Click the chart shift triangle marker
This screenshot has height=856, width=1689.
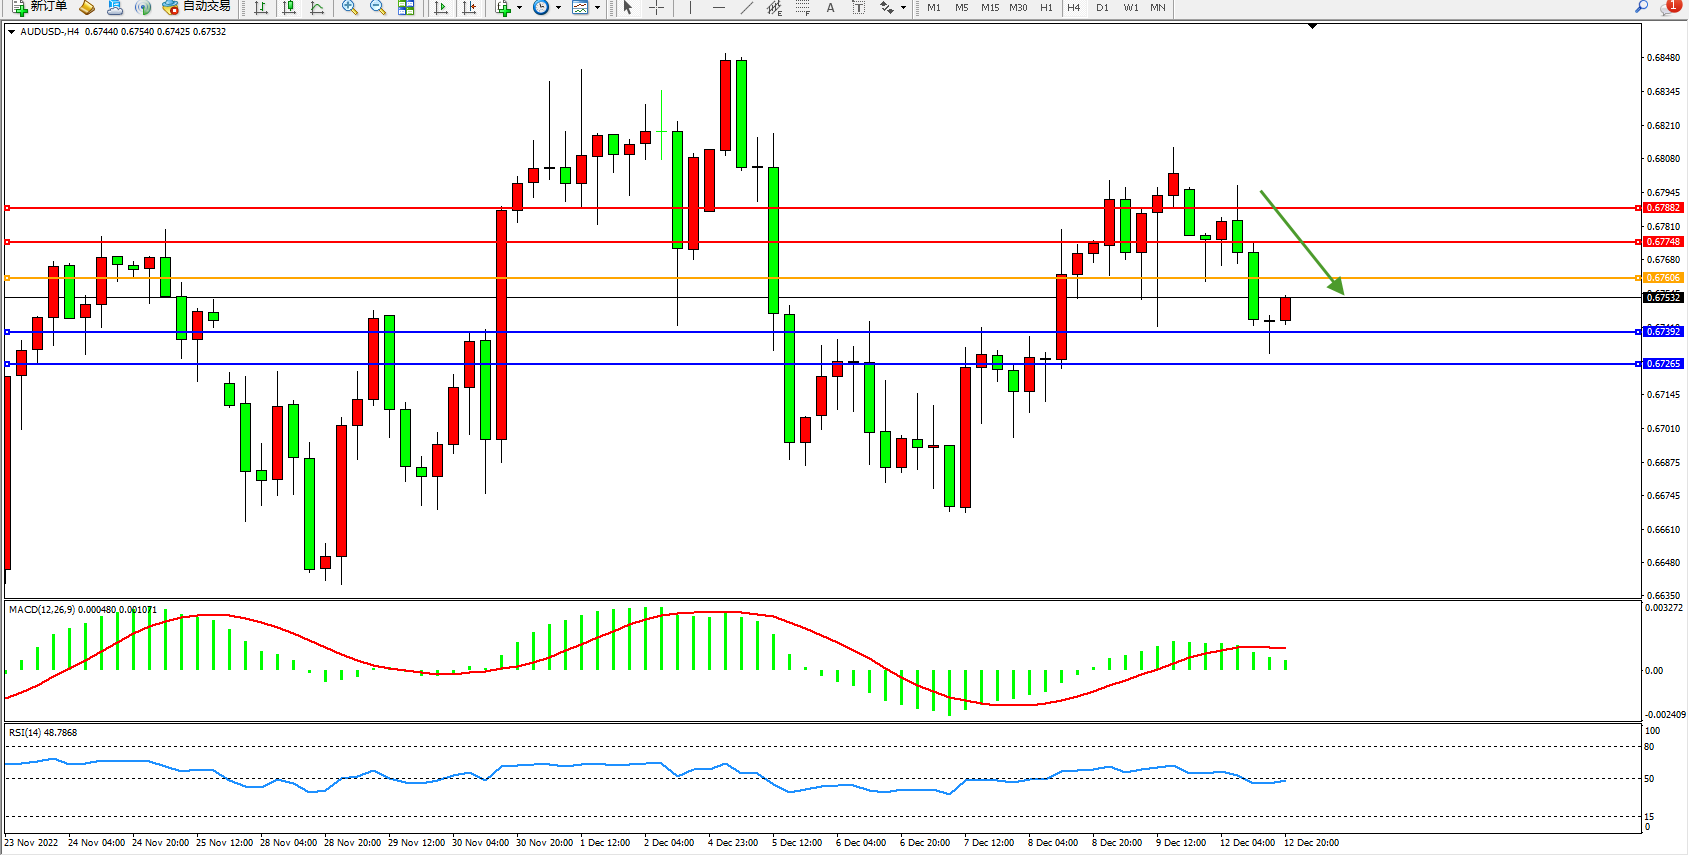[1313, 27]
